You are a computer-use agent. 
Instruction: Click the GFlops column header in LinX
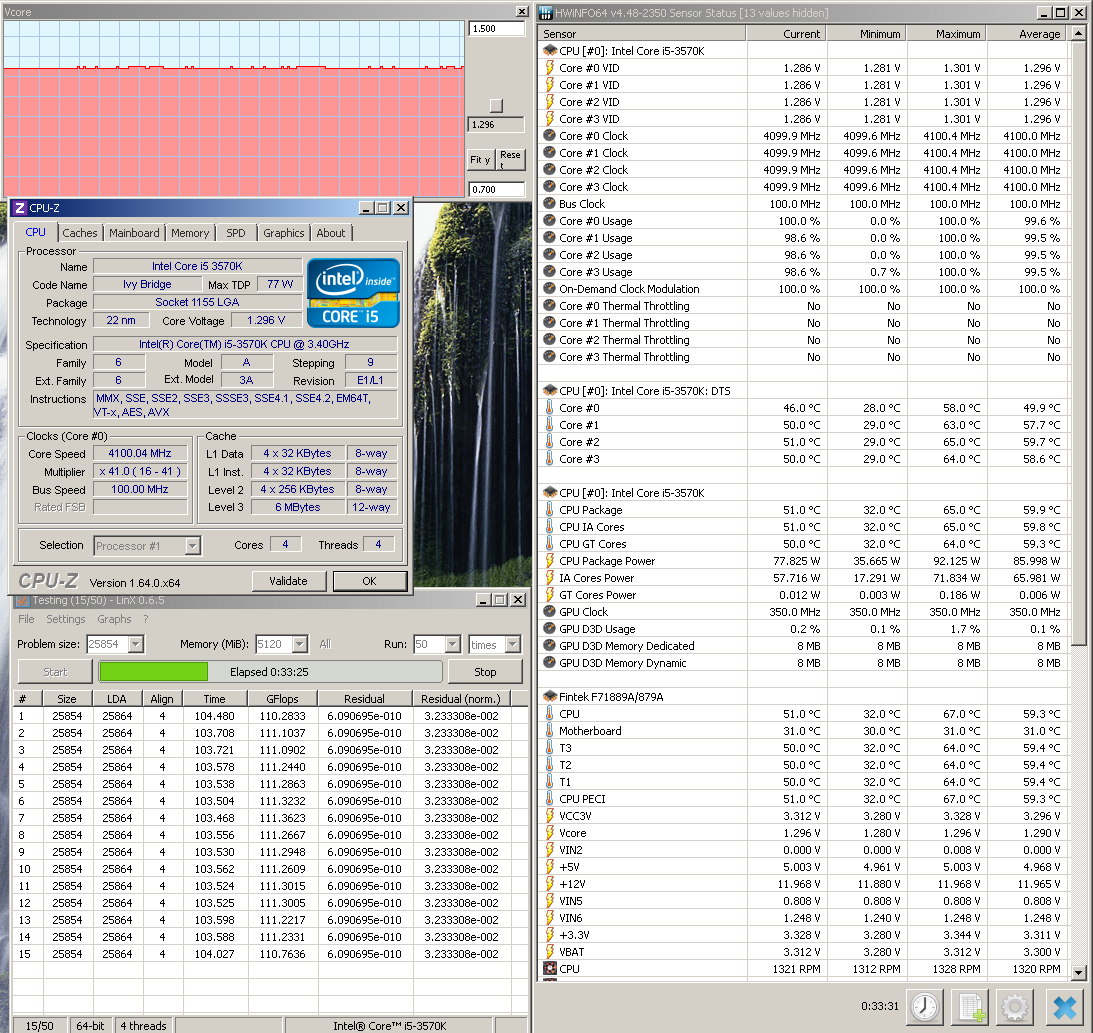pyautogui.click(x=282, y=698)
